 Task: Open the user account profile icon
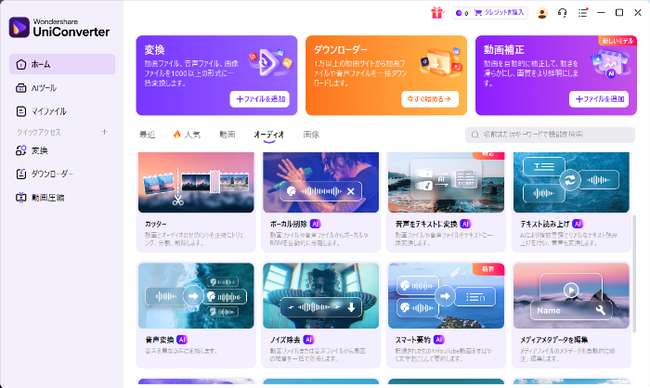click(542, 13)
